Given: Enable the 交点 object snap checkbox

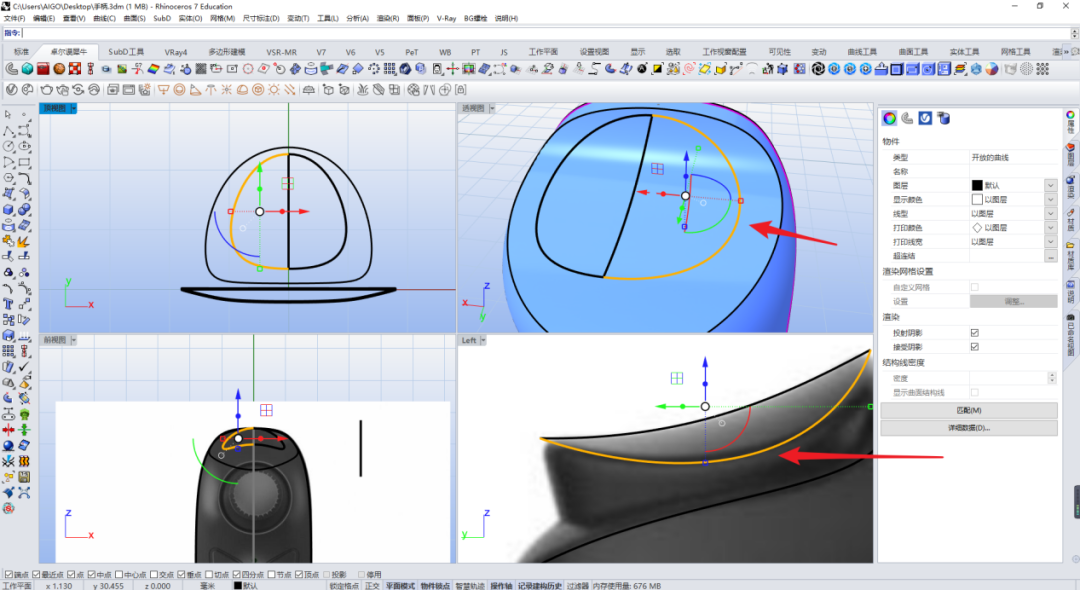Looking at the screenshot, I should pos(154,574).
